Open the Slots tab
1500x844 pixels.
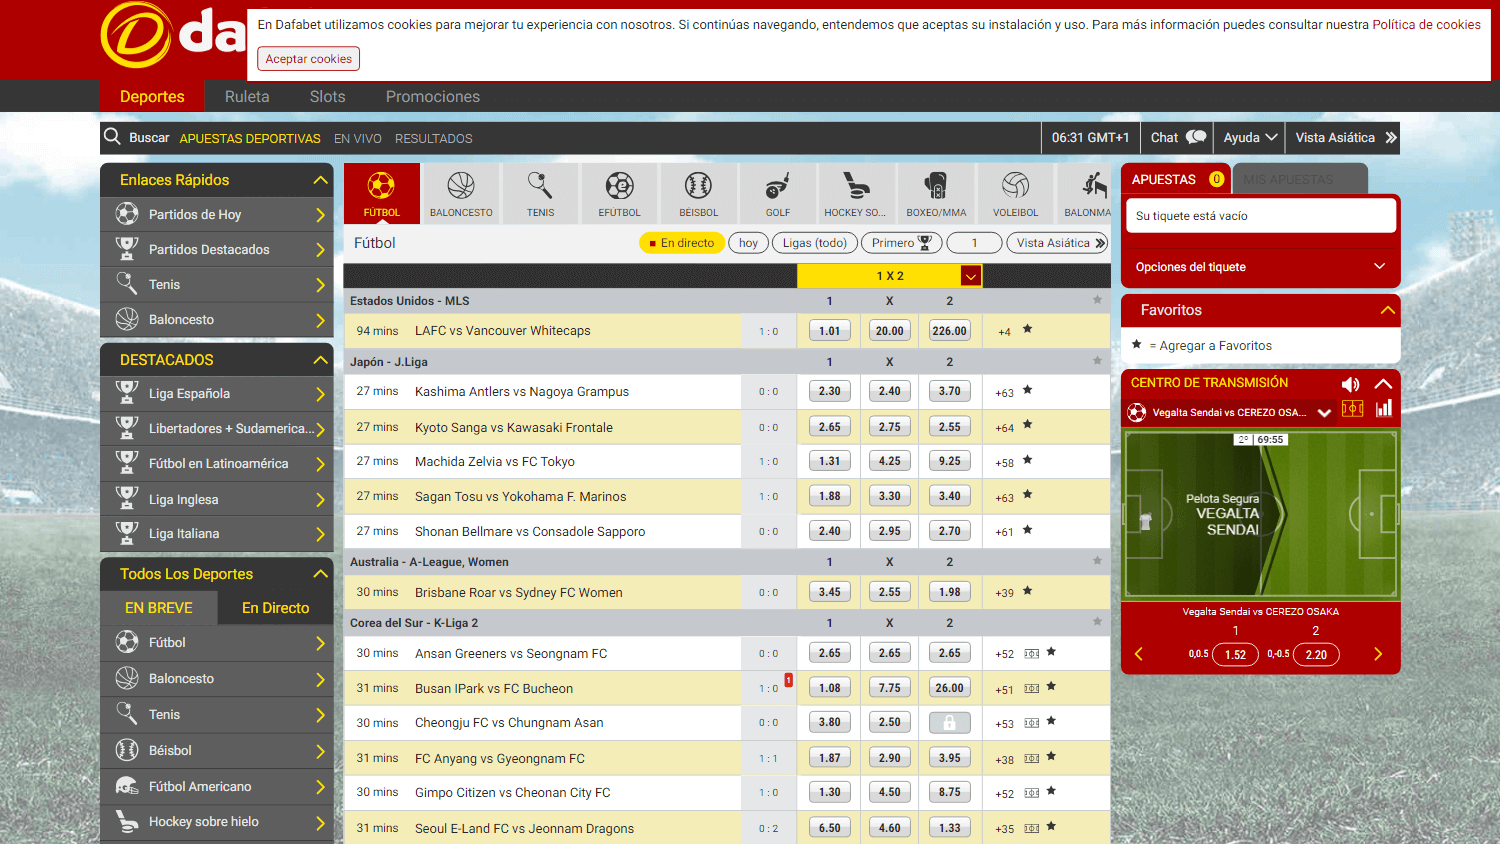click(x=327, y=96)
